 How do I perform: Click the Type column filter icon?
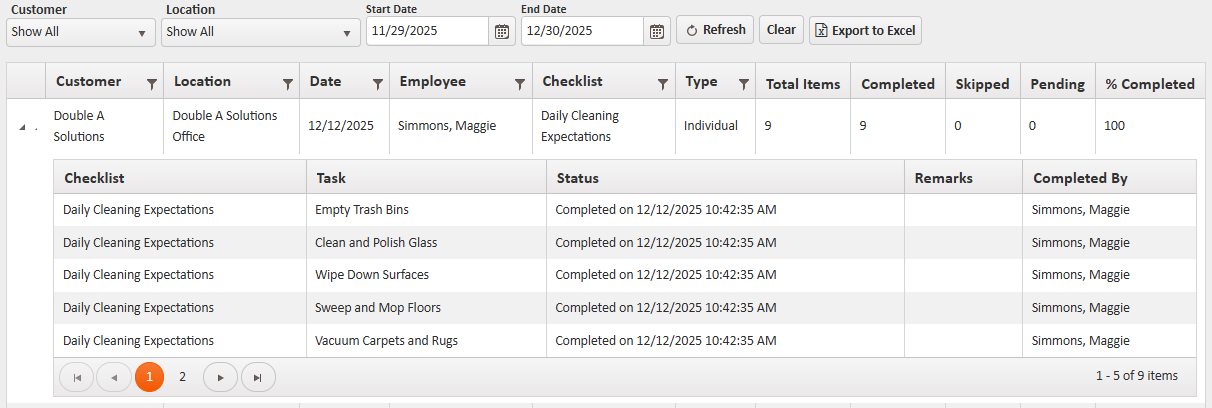pyautogui.click(x=743, y=84)
